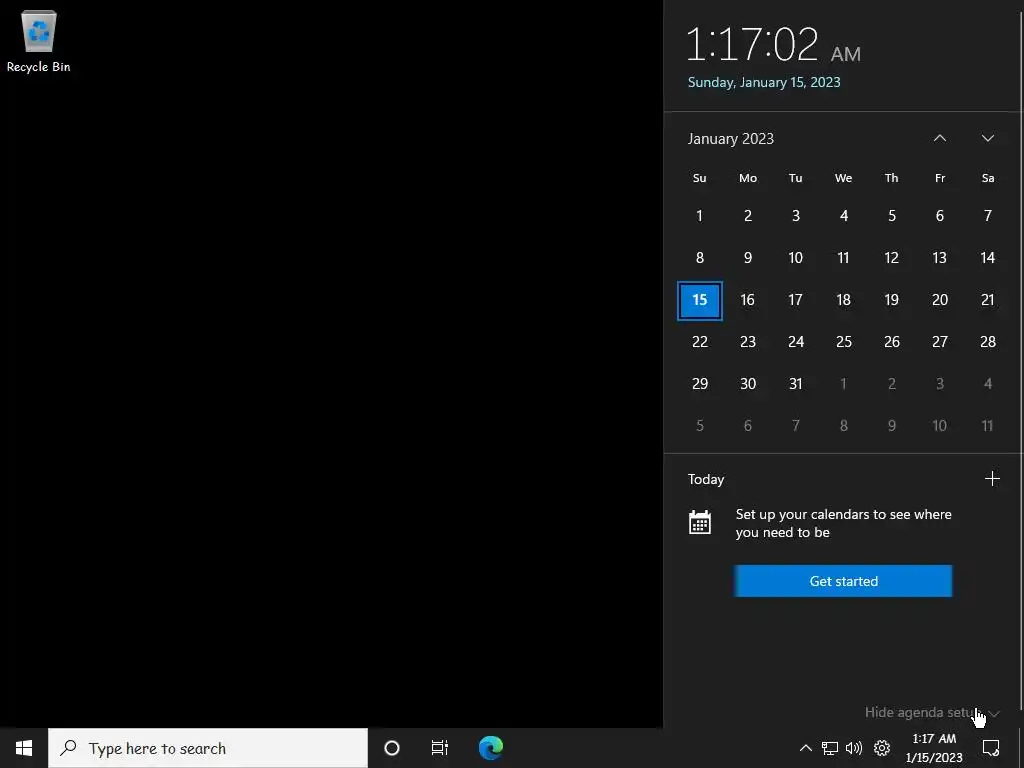Select January 24 in the calendar

pyautogui.click(x=795, y=342)
